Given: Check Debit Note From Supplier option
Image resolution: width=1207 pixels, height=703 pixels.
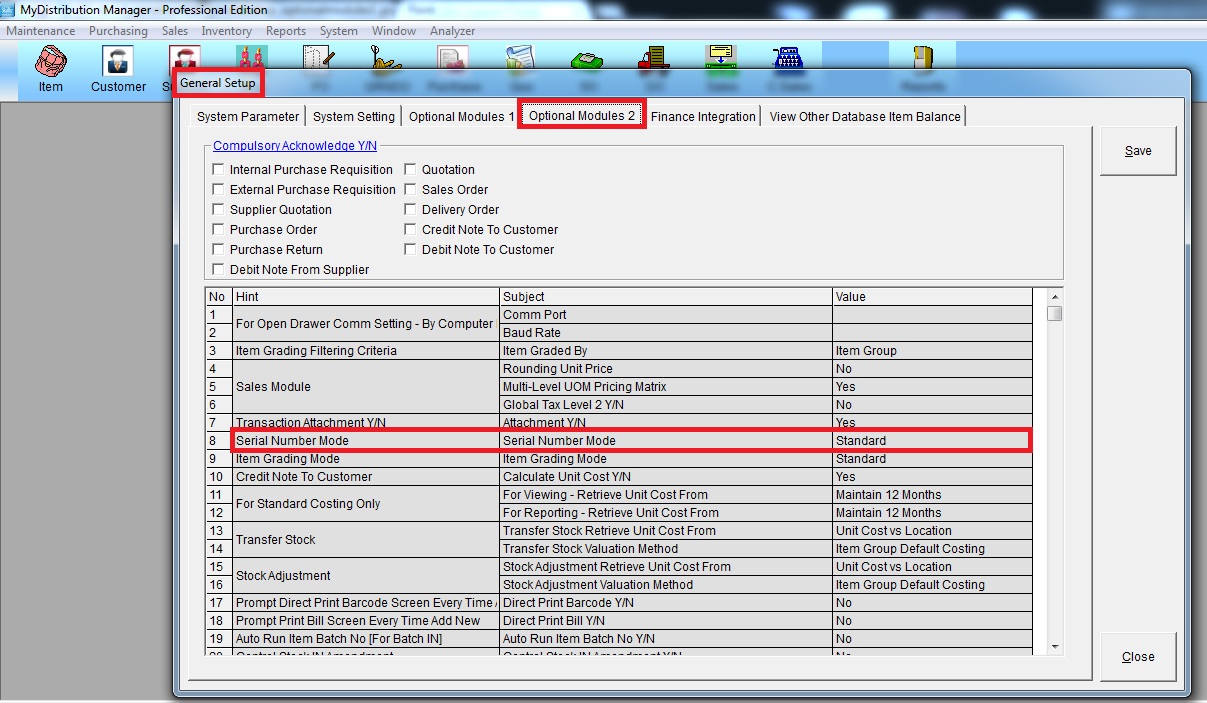Looking at the screenshot, I should point(219,270).
